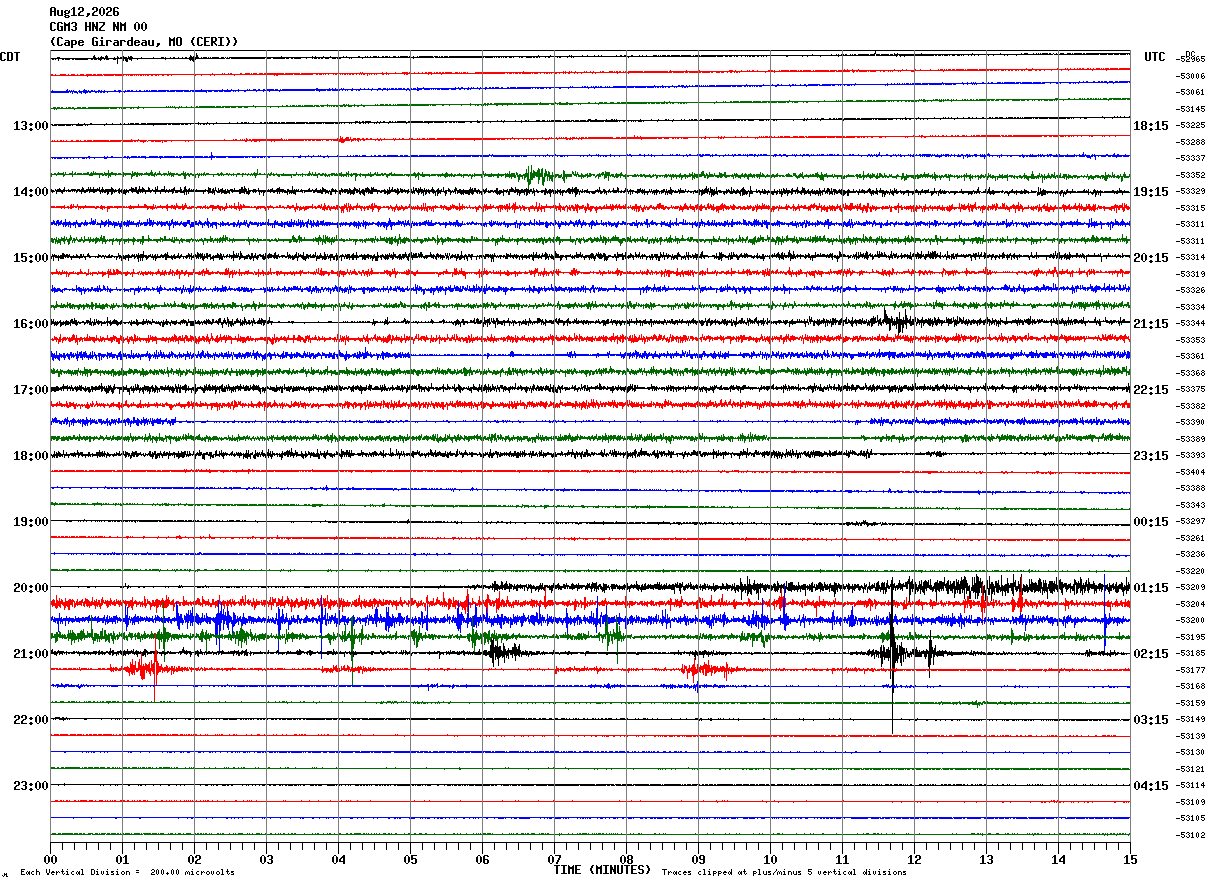The image size is (1210, 886).
Task: Click the DC offset value '-53329'
Action: (x=1190, y=191)
